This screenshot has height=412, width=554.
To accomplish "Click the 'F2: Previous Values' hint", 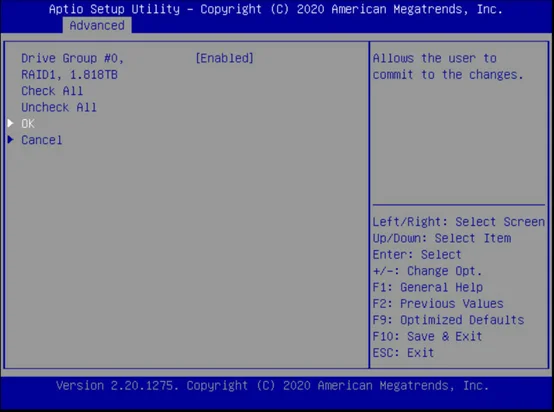I will pyautogui.click(x=438, y=304).
